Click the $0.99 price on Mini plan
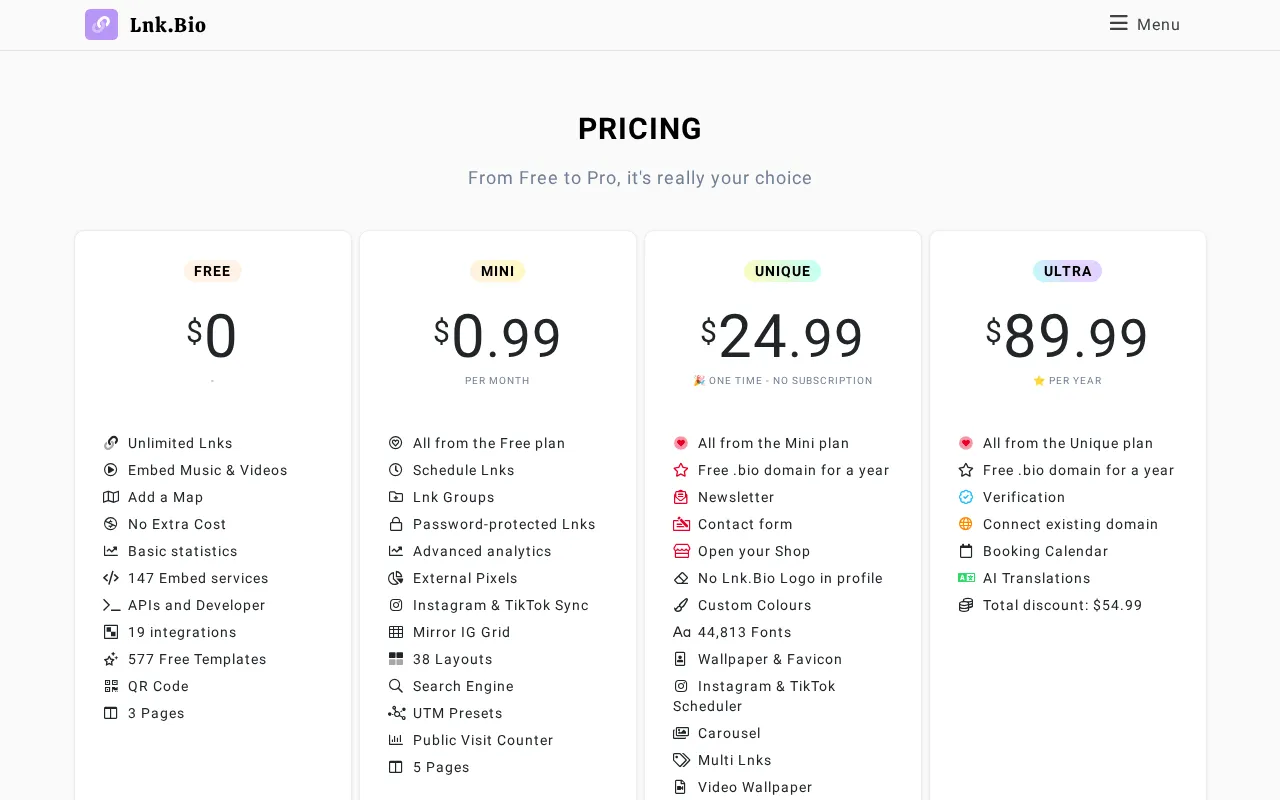 (x=498, y=336)
